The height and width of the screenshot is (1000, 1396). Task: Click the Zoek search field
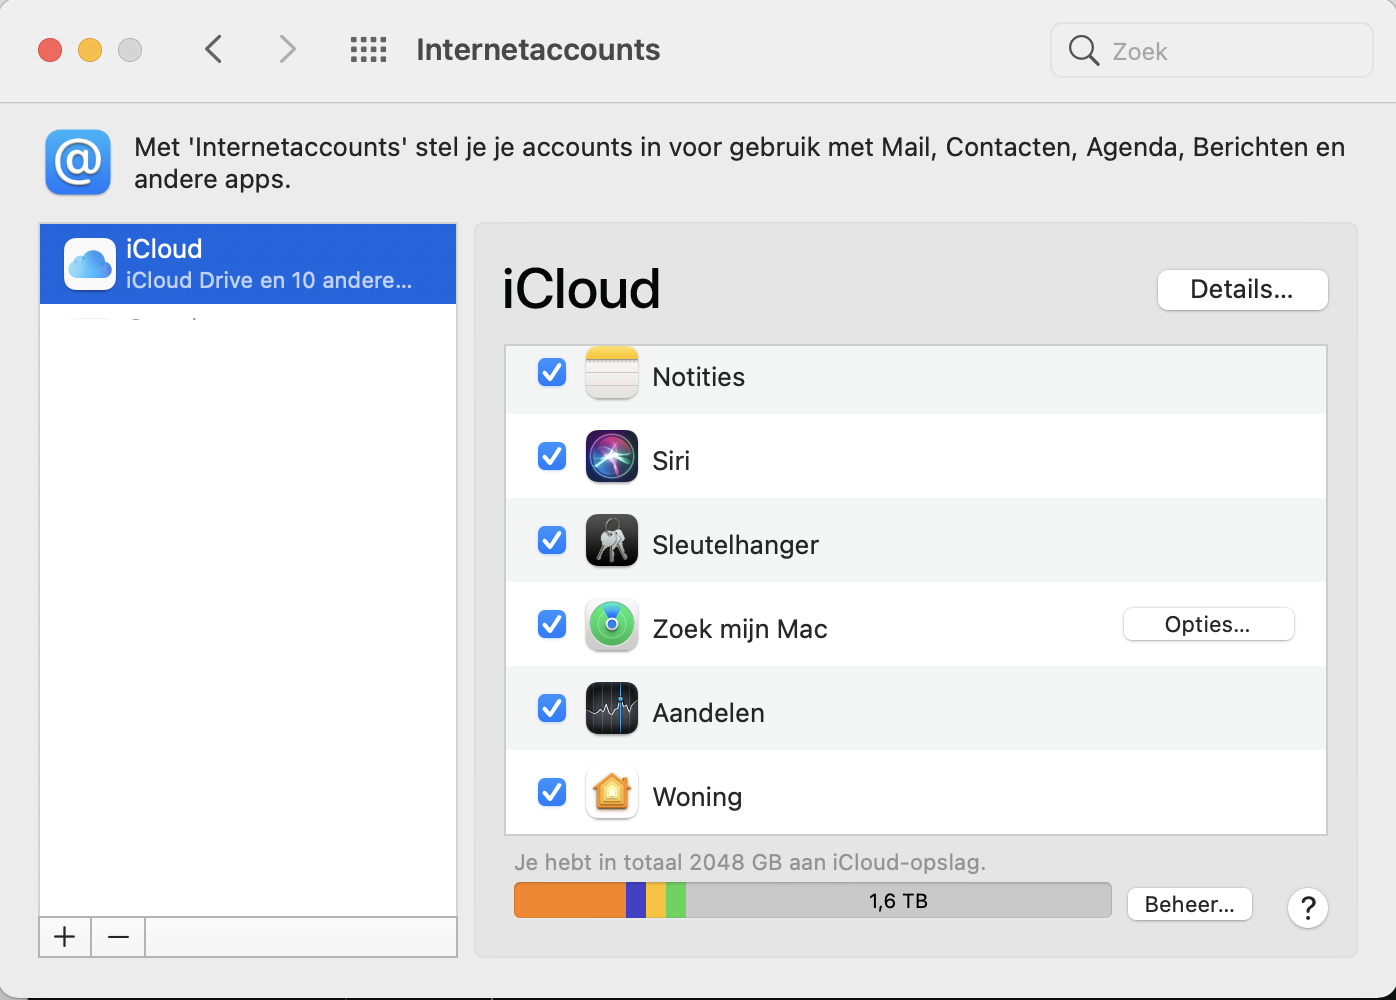(x=1212, y=51)
